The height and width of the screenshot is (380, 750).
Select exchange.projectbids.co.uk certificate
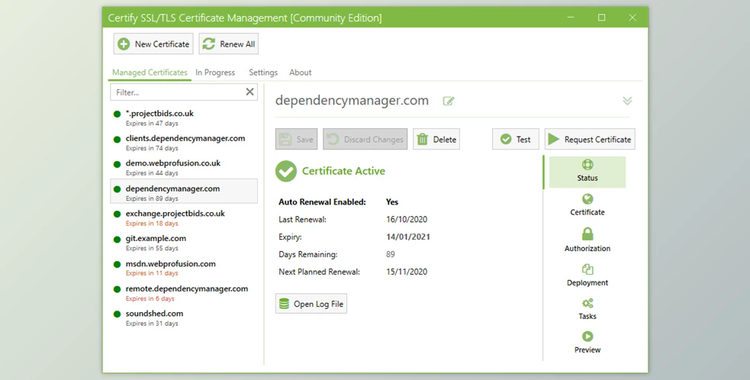coord(184,218)
